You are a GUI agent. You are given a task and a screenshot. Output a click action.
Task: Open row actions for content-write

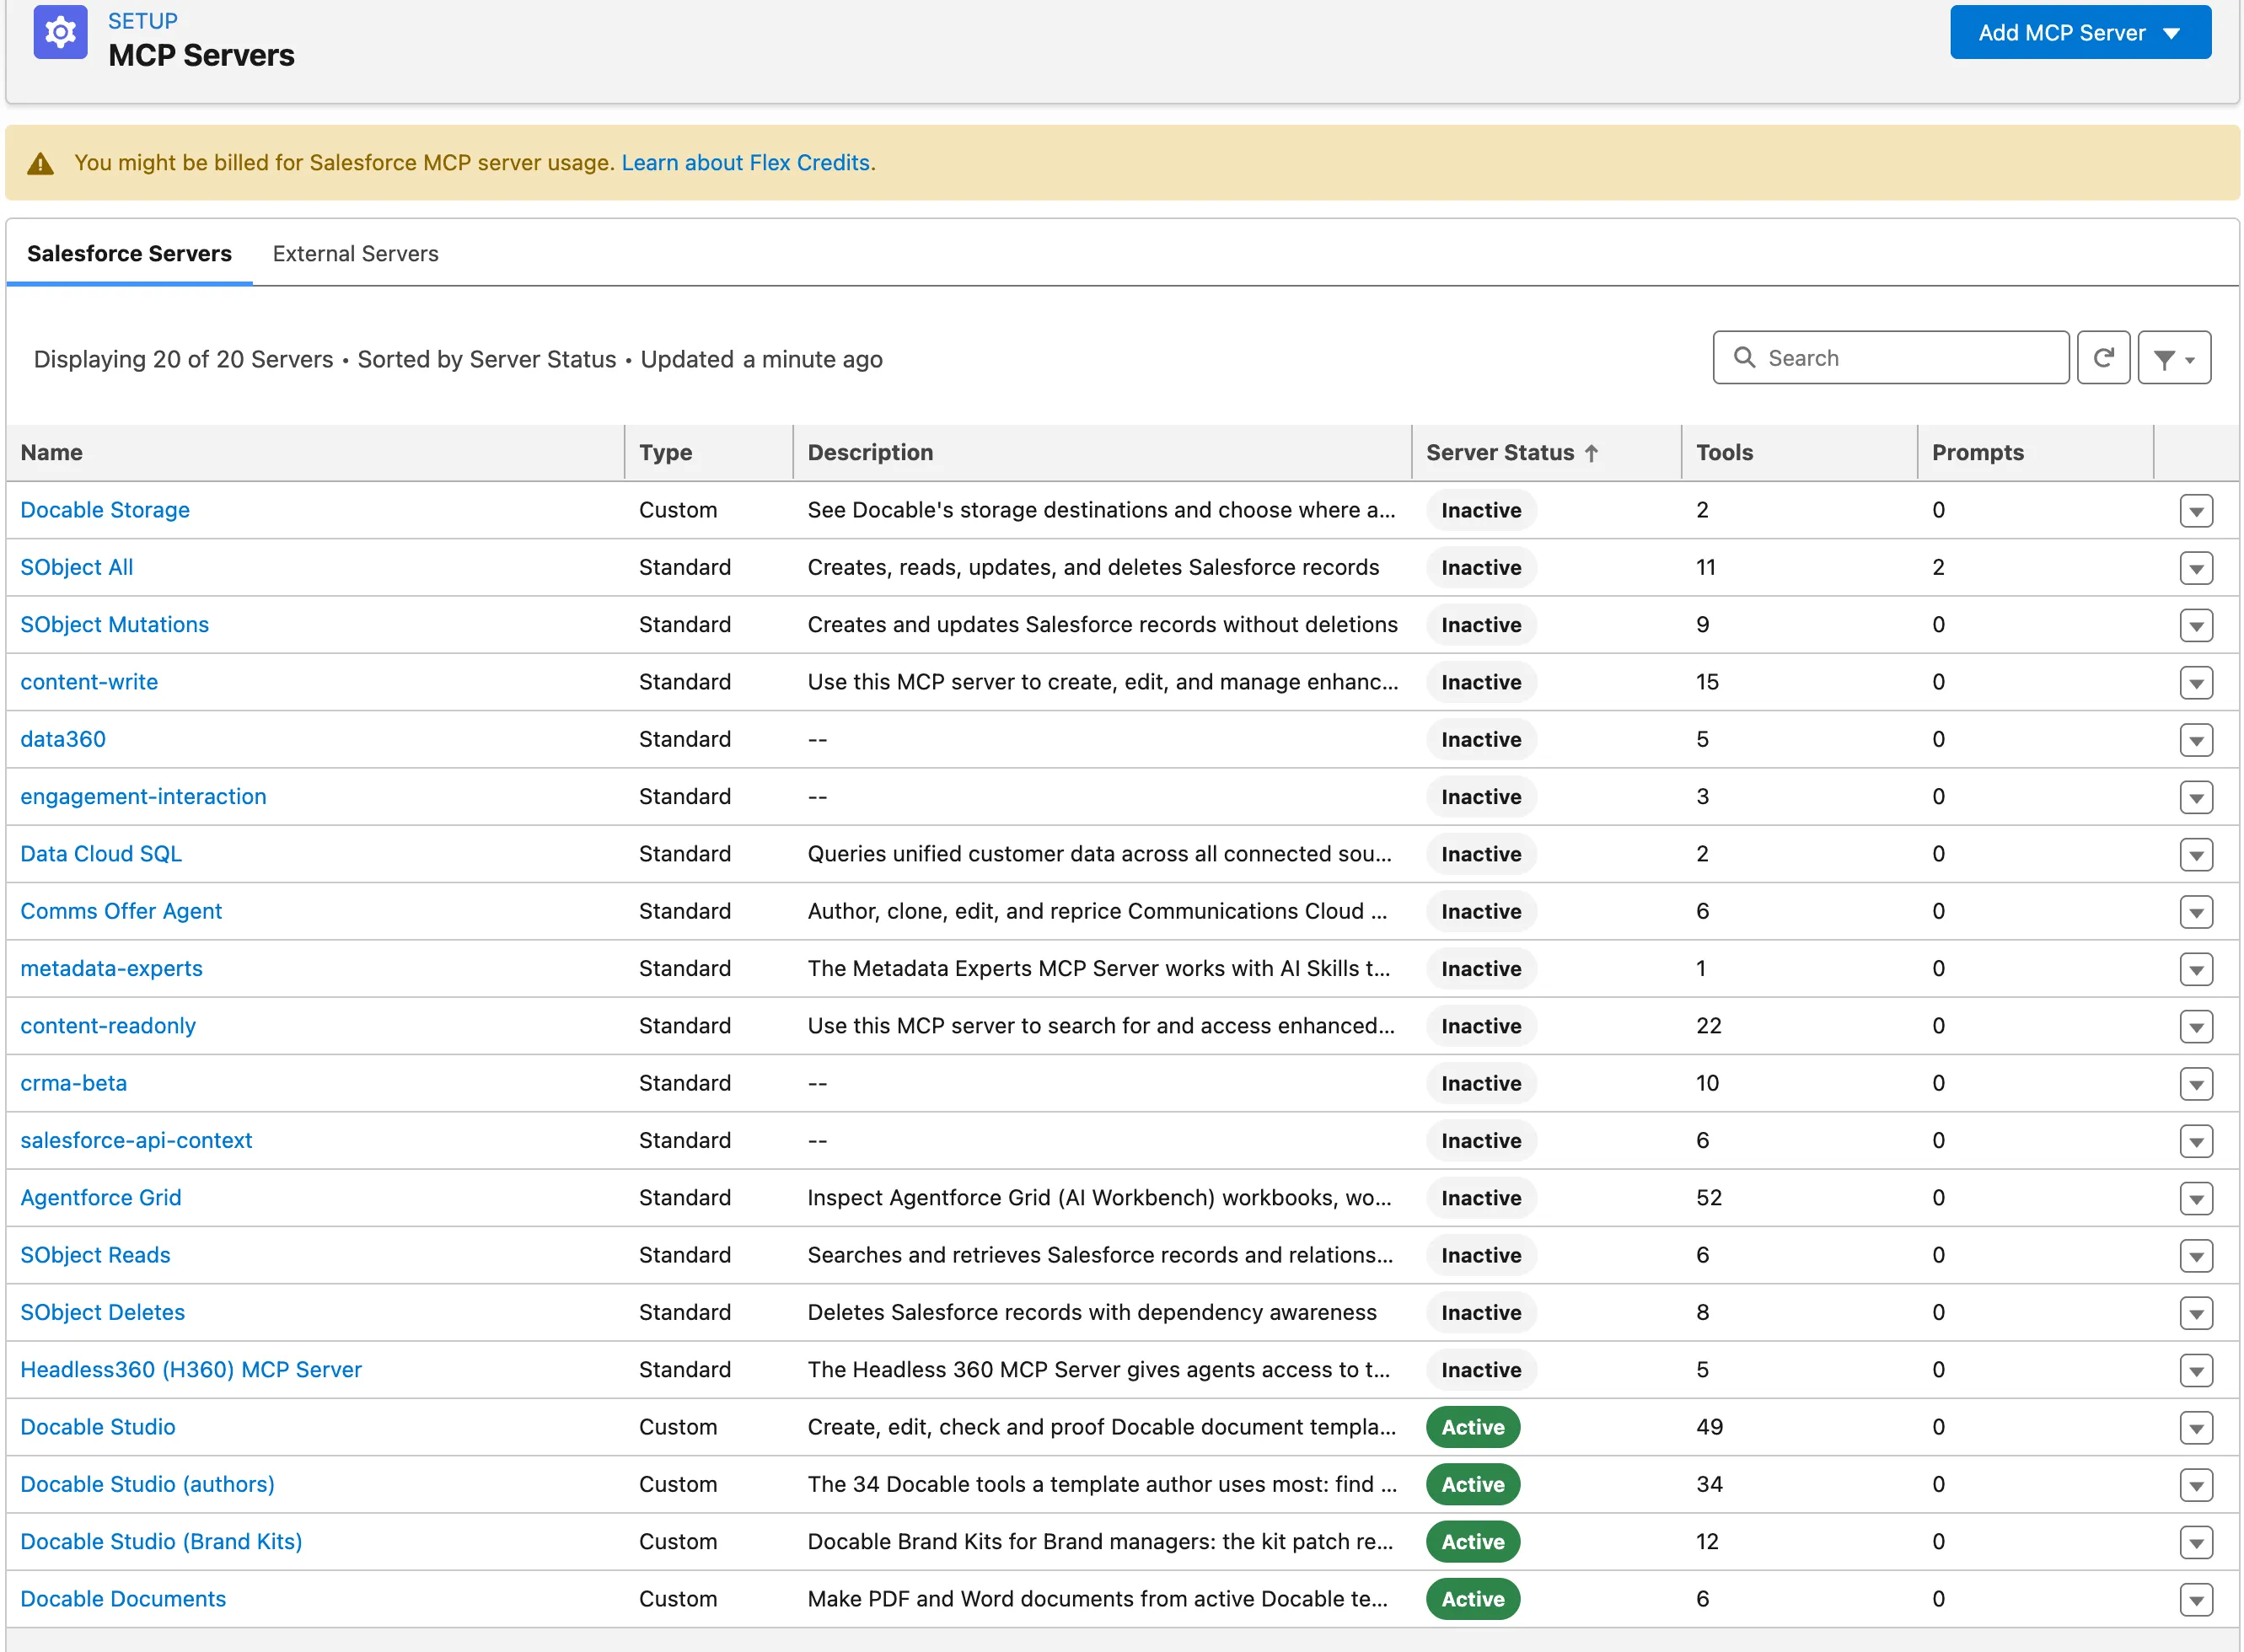click(x=2196, y=683)
